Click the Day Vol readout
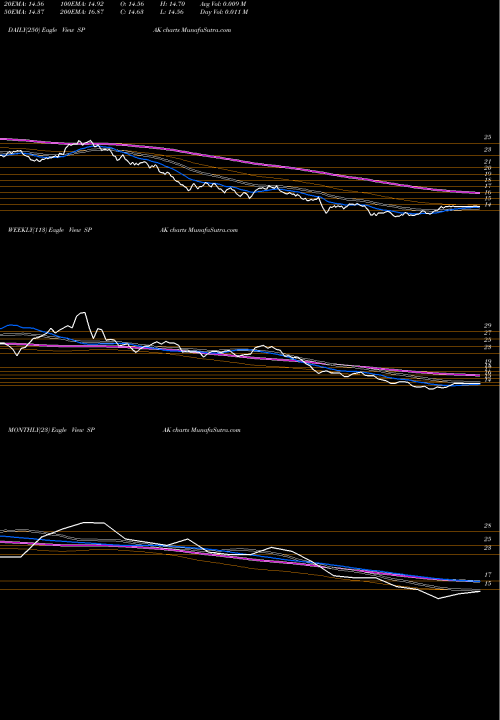 coord(224,12)
